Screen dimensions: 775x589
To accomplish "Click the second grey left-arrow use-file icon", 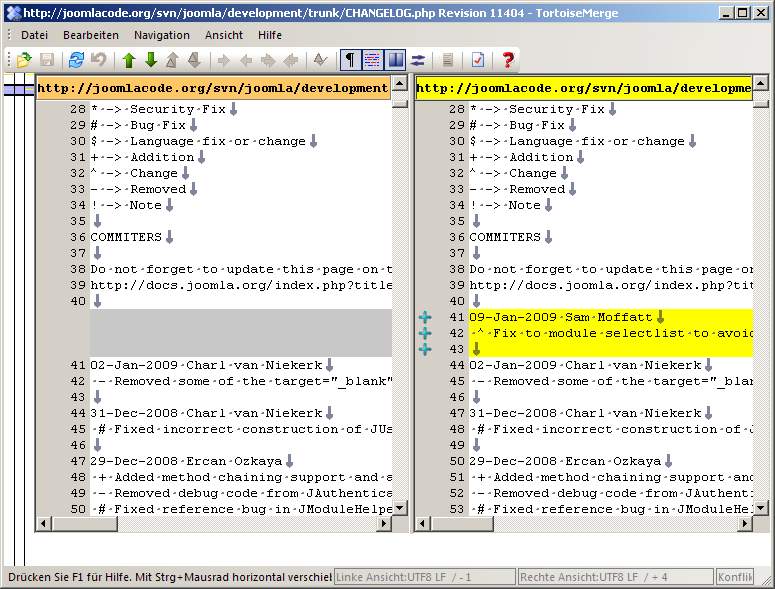I will pos(291,60).
